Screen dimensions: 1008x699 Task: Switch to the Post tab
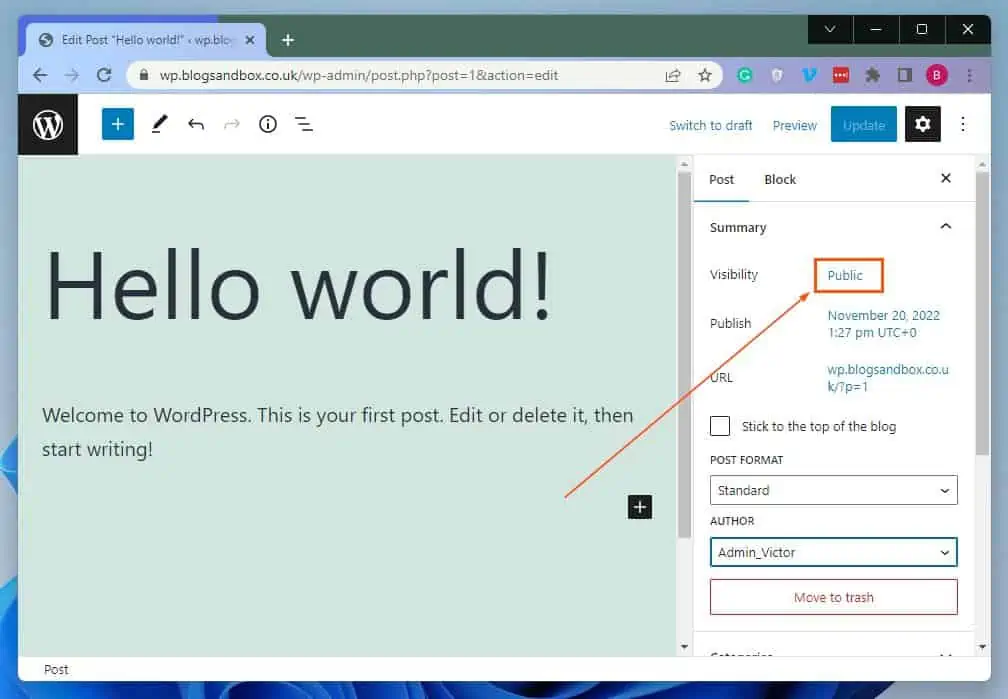pyautogui.click(x=721, y=179)
